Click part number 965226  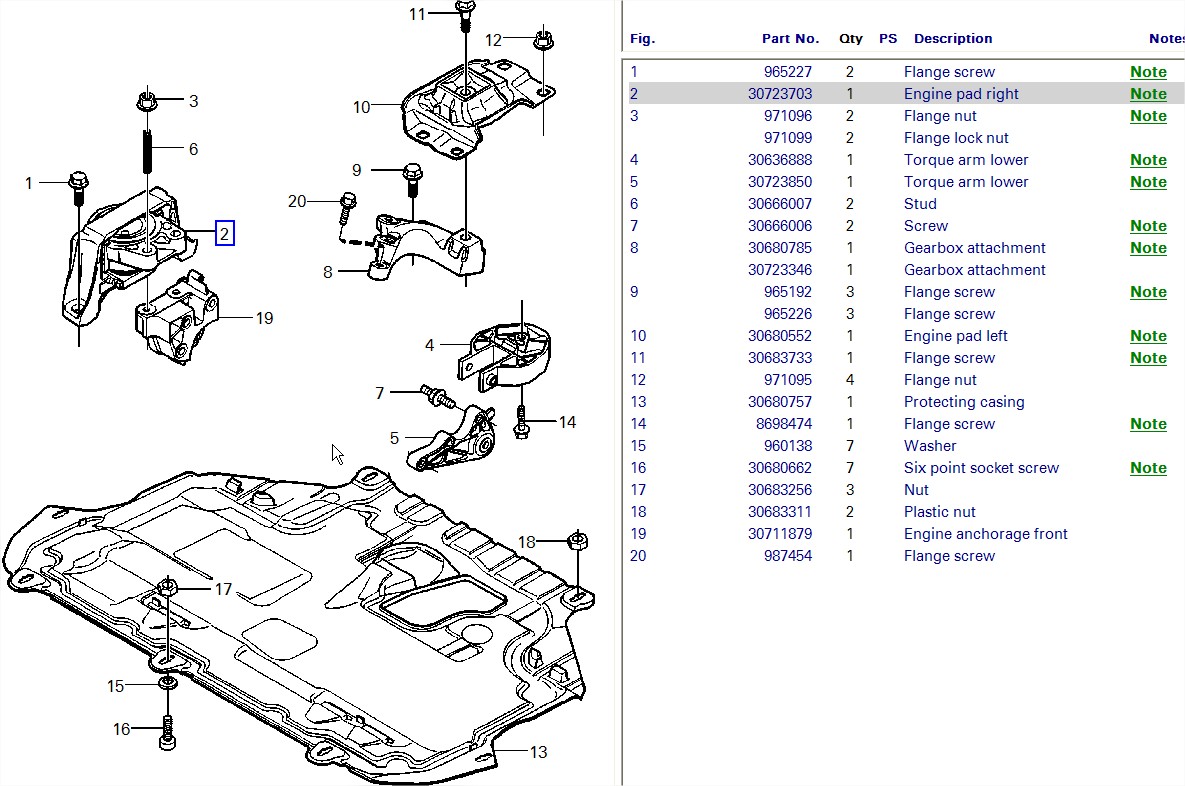[x=787, y=314]
